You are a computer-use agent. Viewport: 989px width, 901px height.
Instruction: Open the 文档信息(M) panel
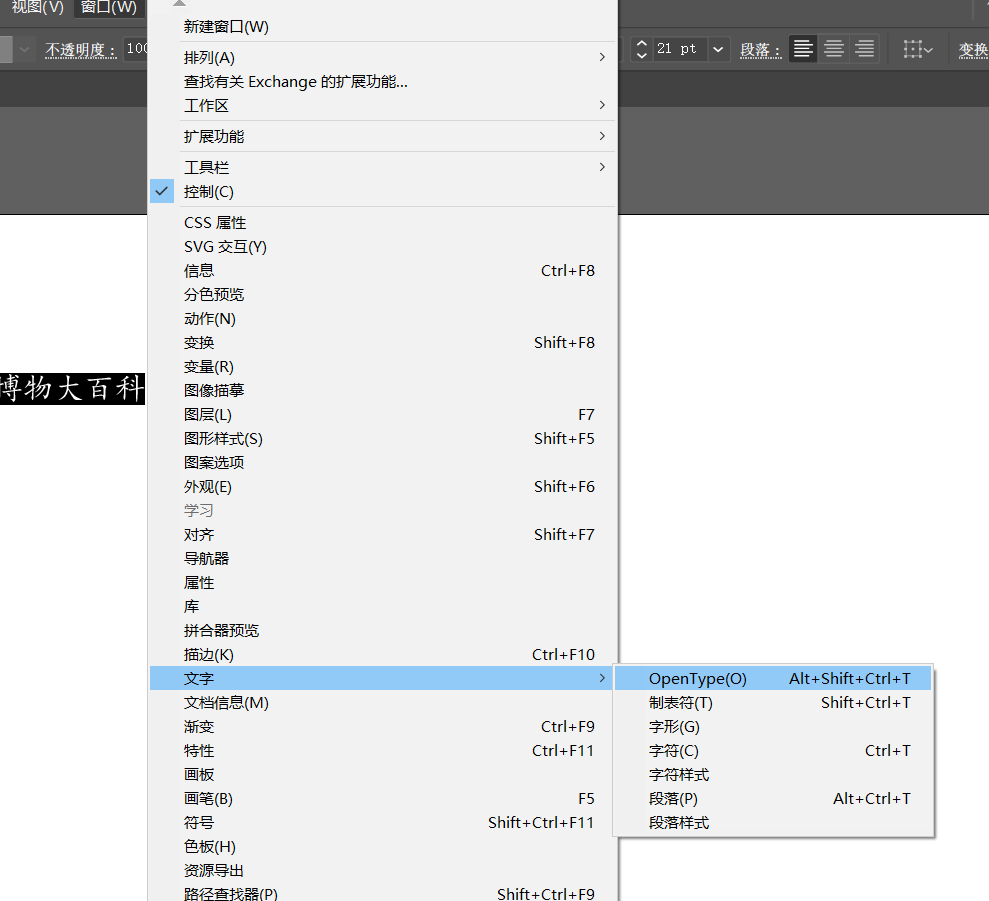pyautogui.click(x=382, y=702)
